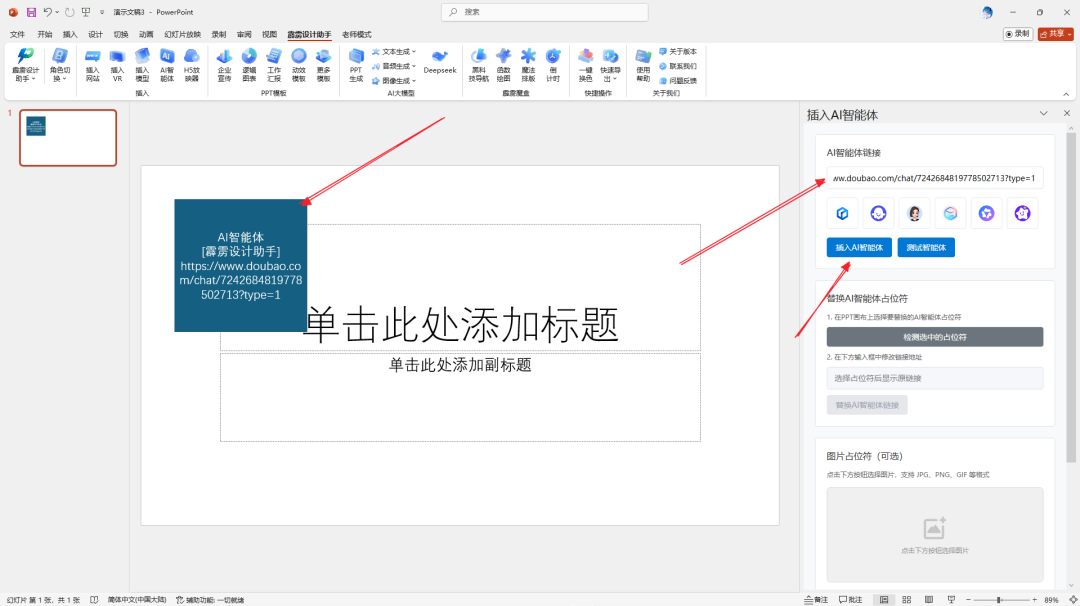This screenshot has height=606, width=1080.
Task: Switch to the 幻灯片放映 ribbon tab
Action: pyautogui.click(x=183, y=34)
